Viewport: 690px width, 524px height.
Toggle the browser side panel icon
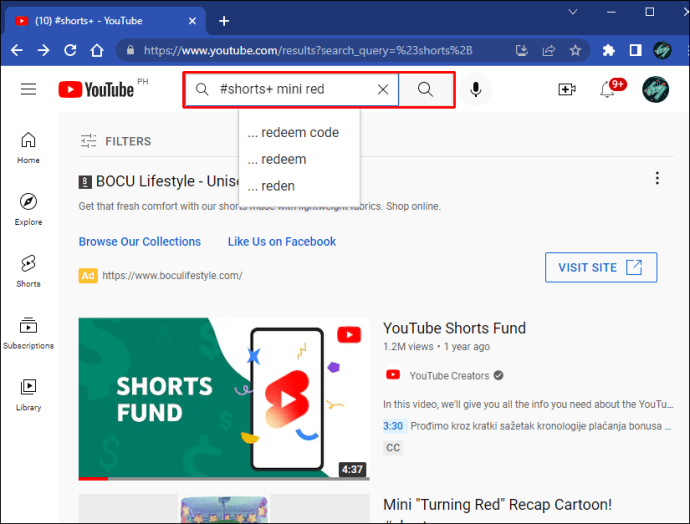pyautogui.click(x=635, y=50)
